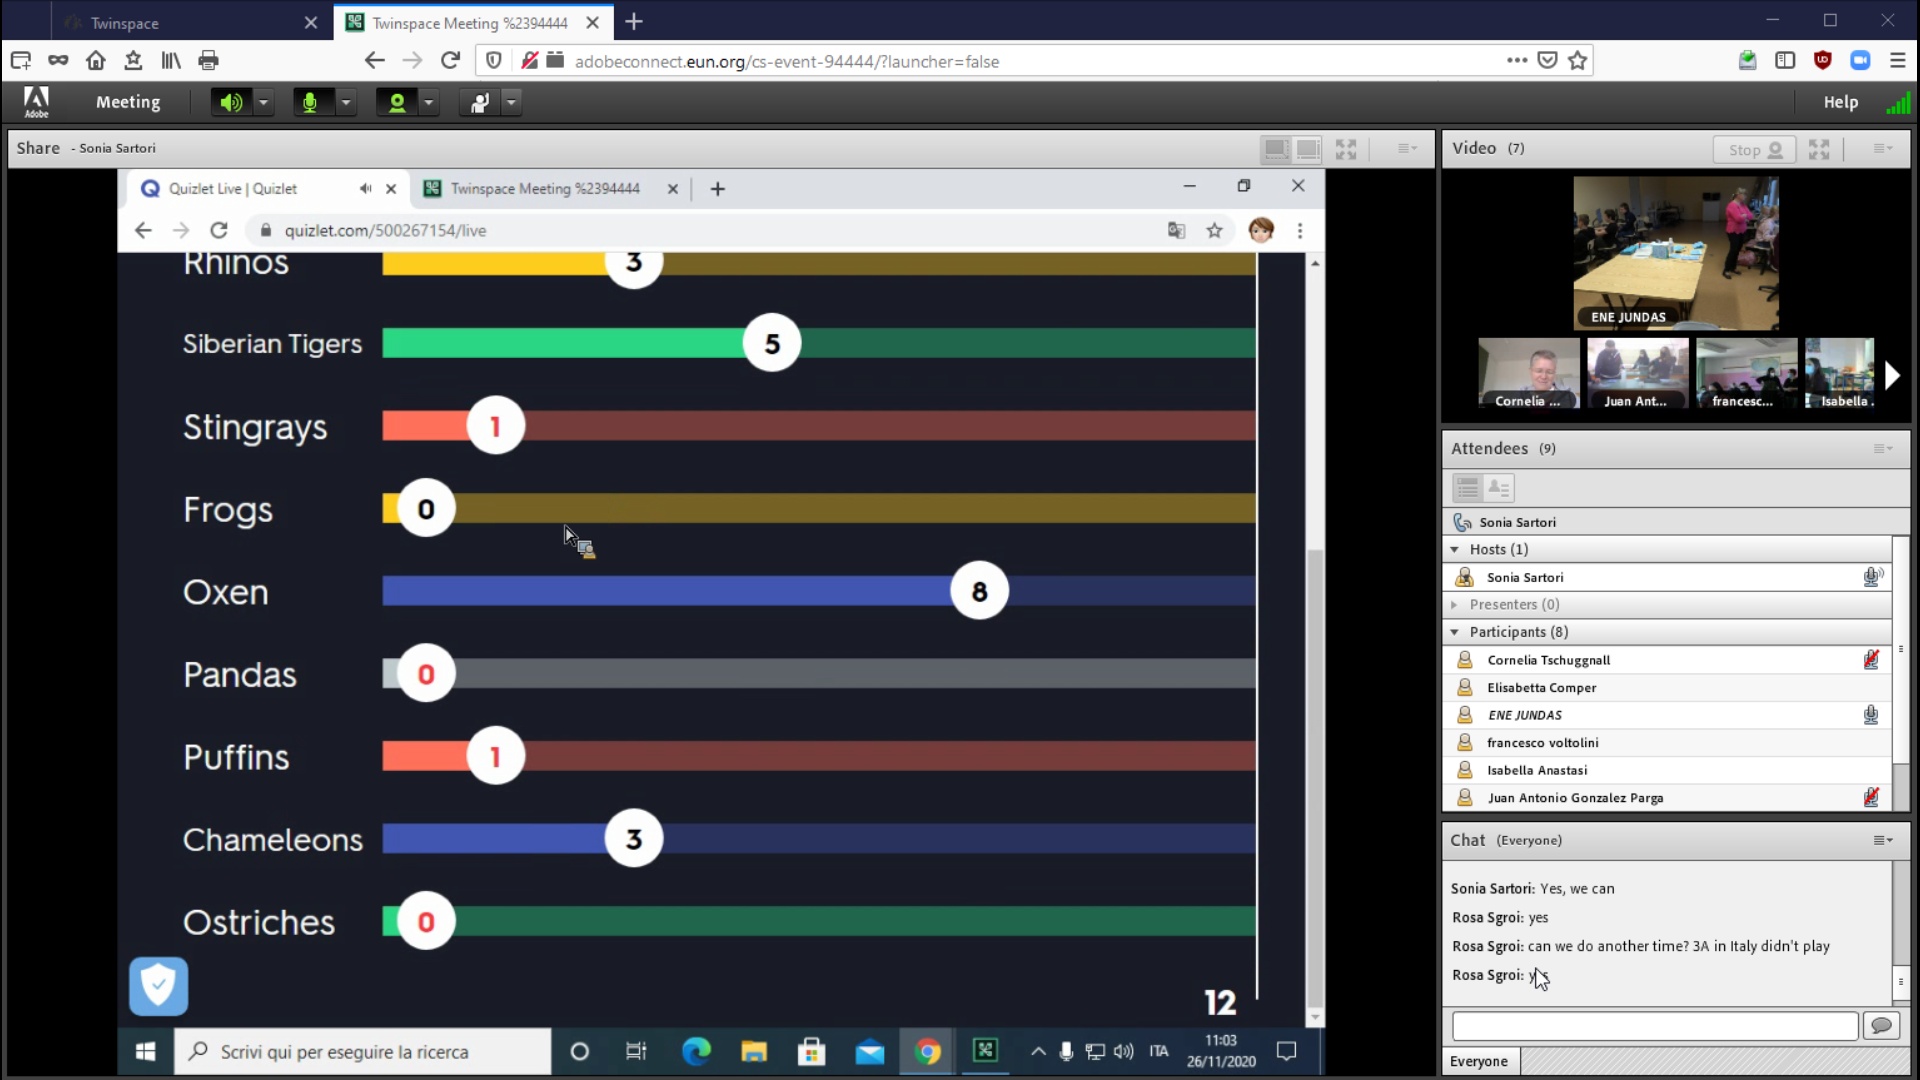The width and height of the screenshot is (1920, 1080).
Task: Open the Meeting menu
Action: click(128, 102)
